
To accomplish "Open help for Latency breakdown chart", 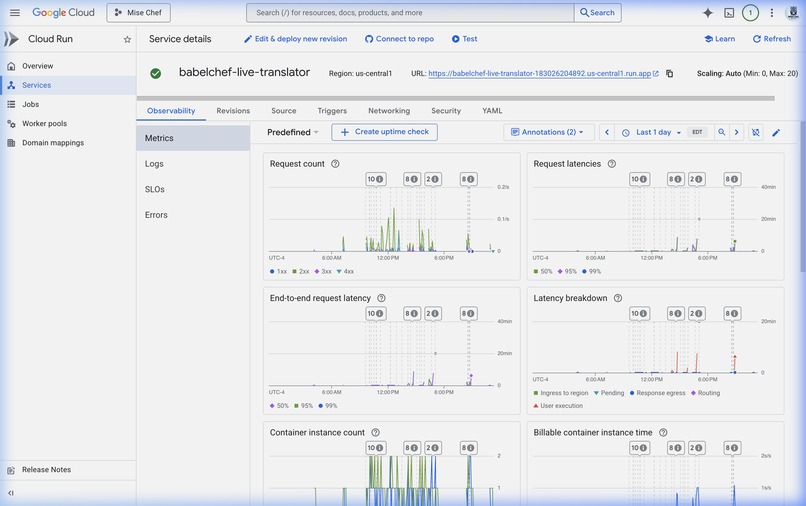I will point(618,298).
